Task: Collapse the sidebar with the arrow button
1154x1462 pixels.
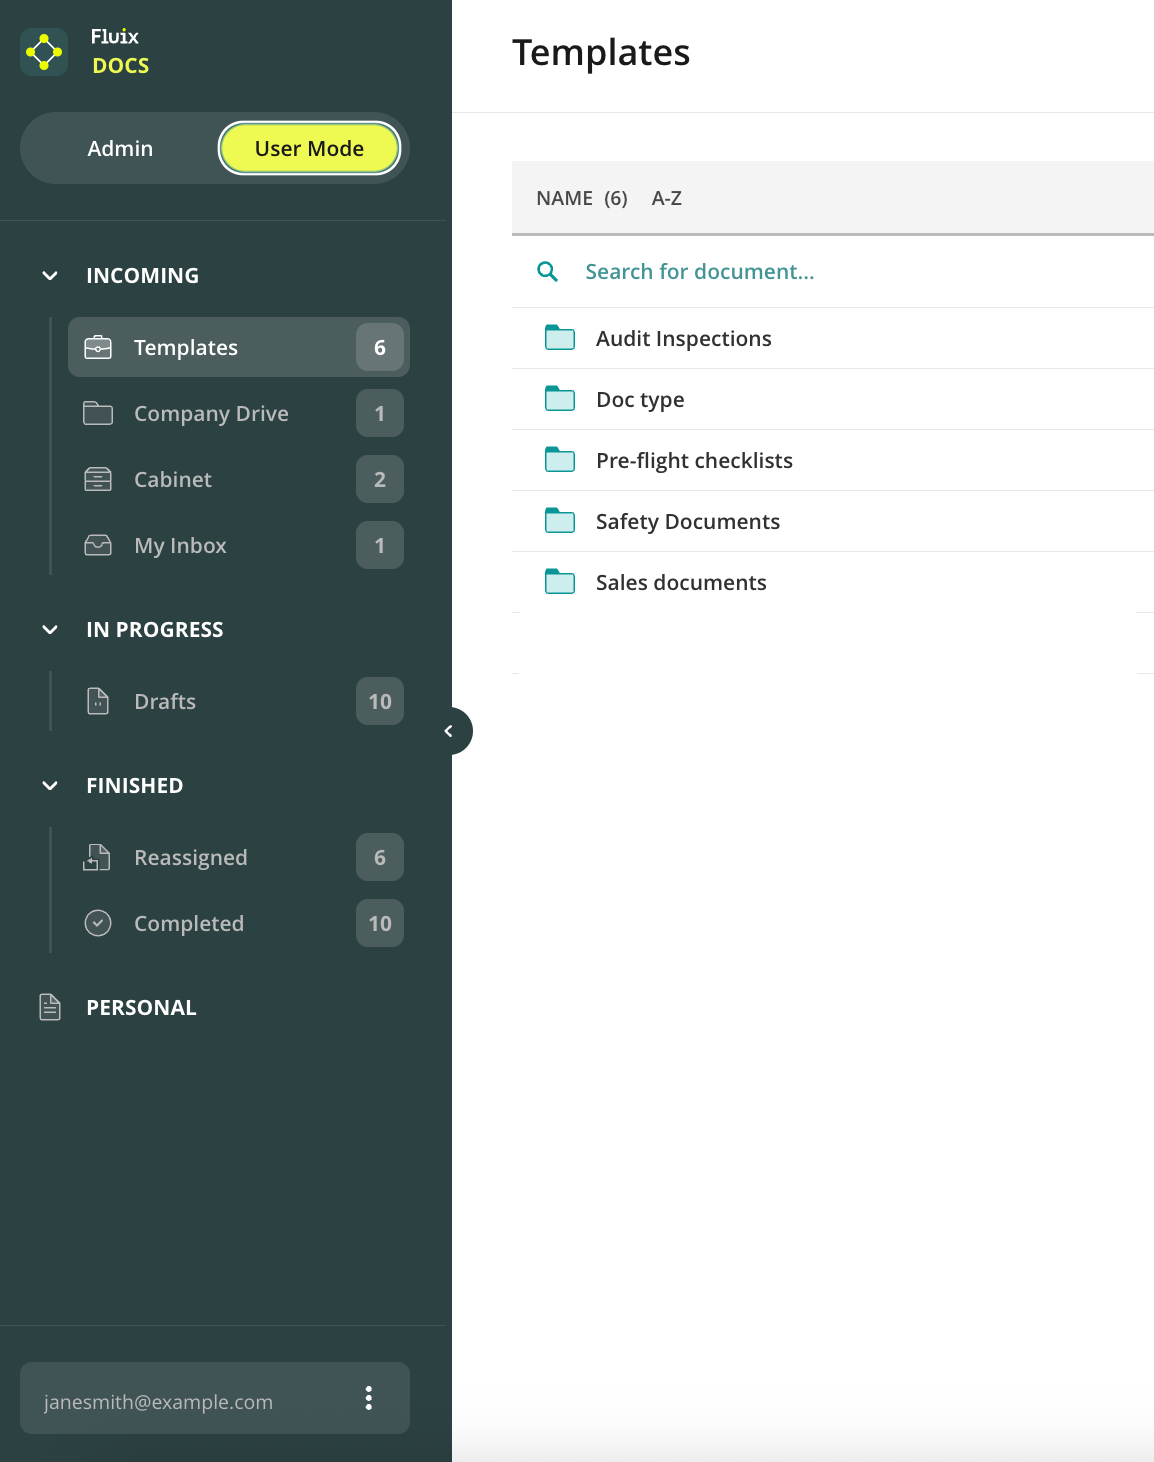Action: [449, 731]
